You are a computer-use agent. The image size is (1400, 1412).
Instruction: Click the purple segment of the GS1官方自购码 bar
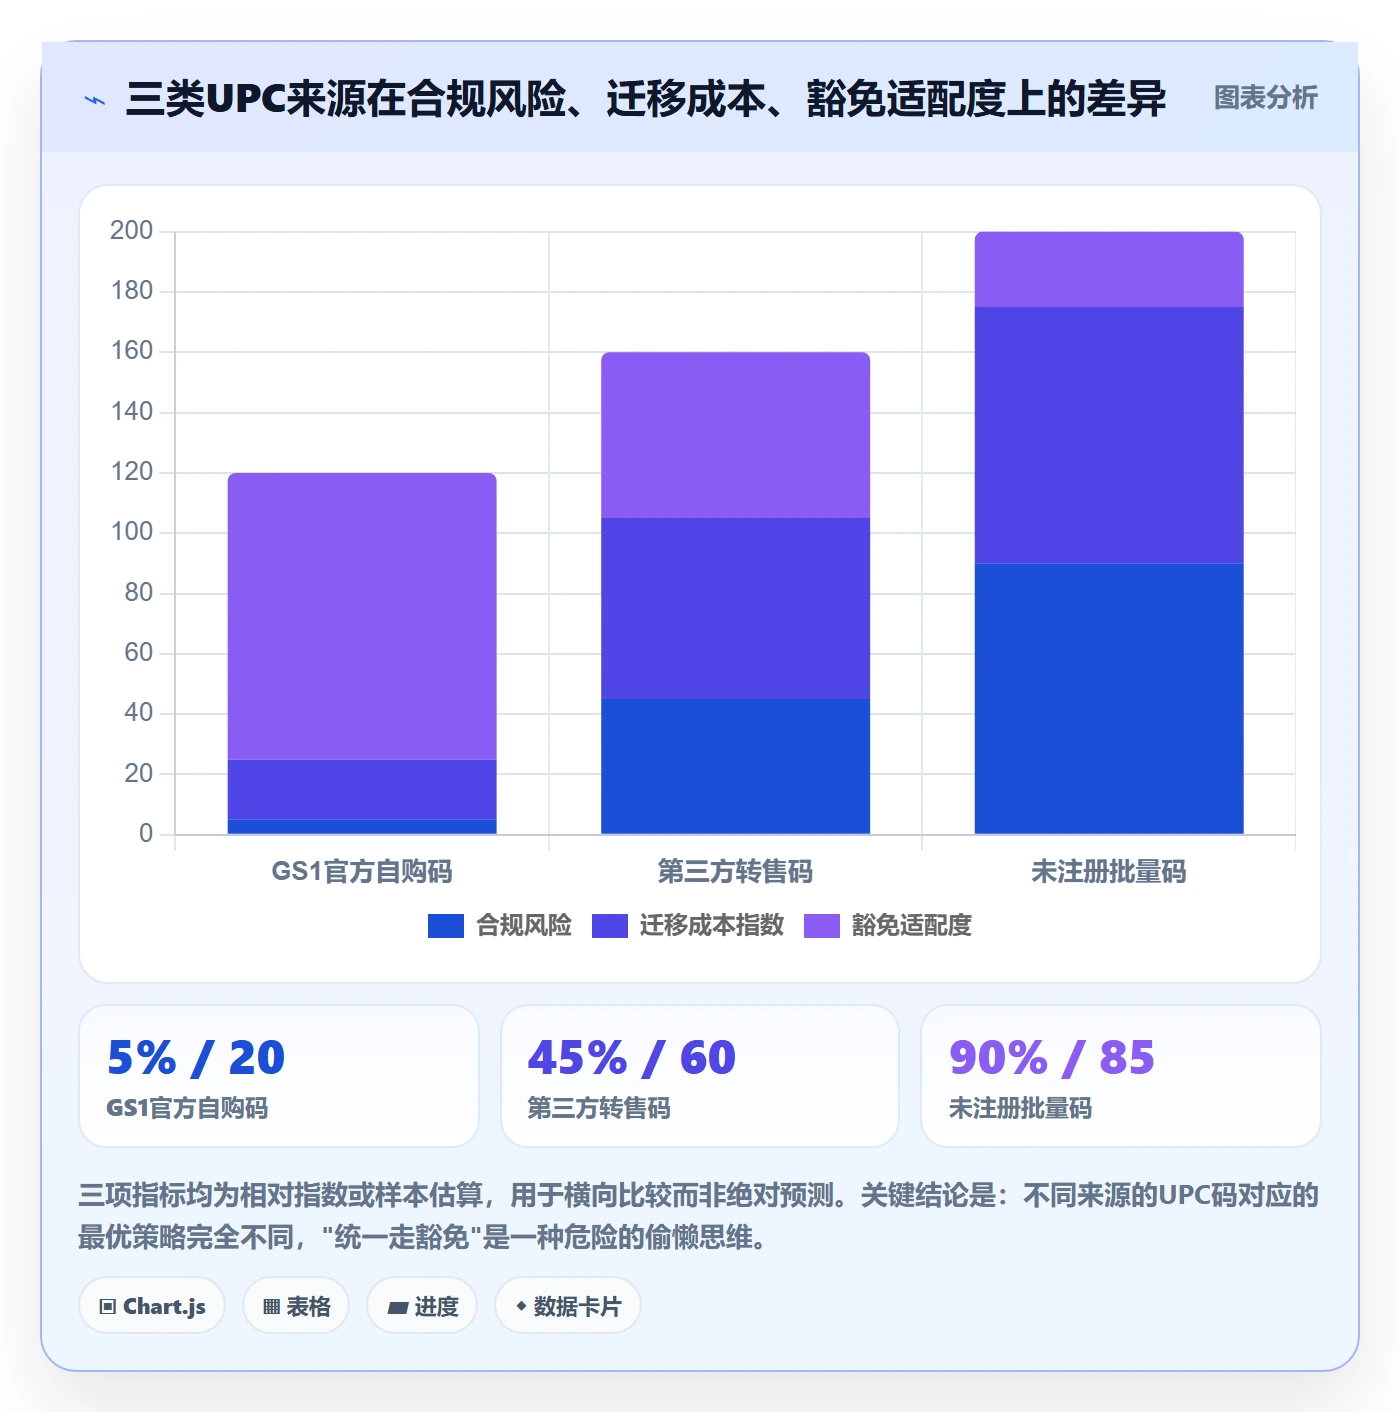click(362, 616)
